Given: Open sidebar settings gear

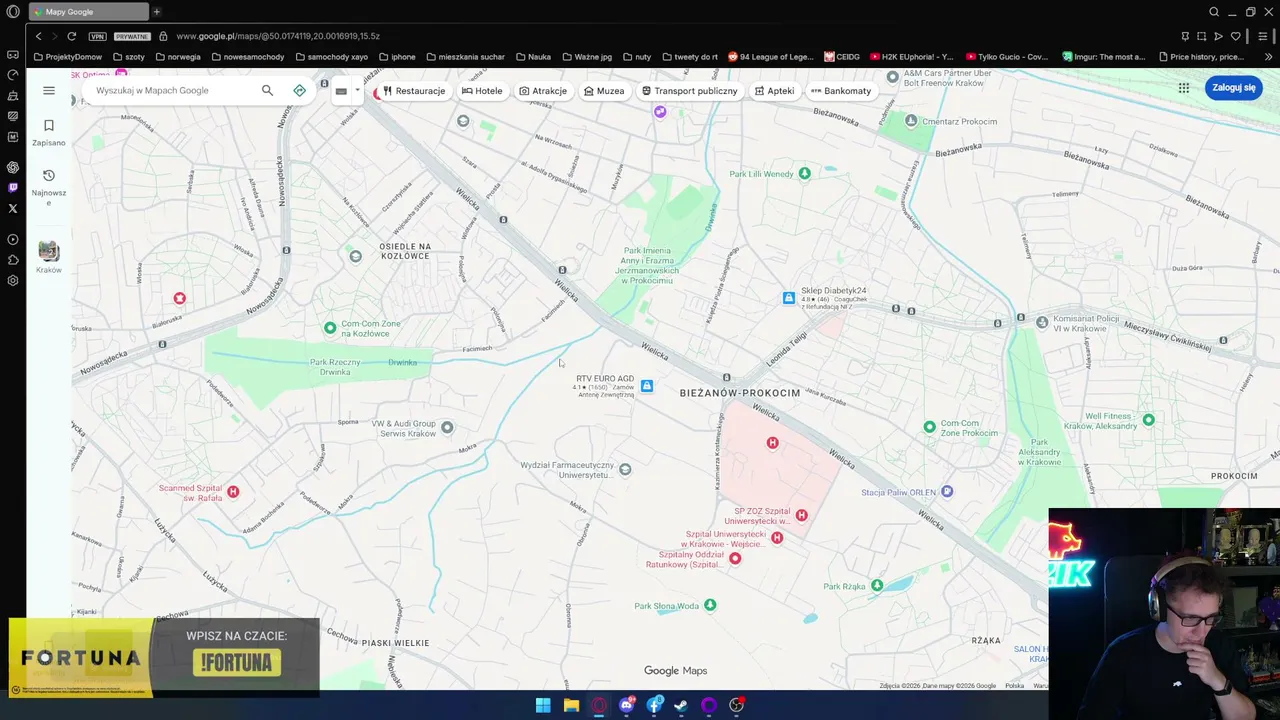Looking at the screenshot, I should pos(13,281).
